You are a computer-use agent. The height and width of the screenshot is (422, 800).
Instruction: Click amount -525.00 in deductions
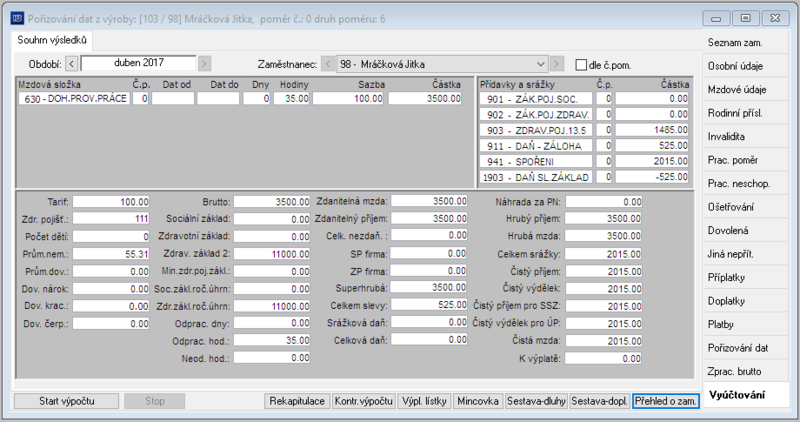652,177
